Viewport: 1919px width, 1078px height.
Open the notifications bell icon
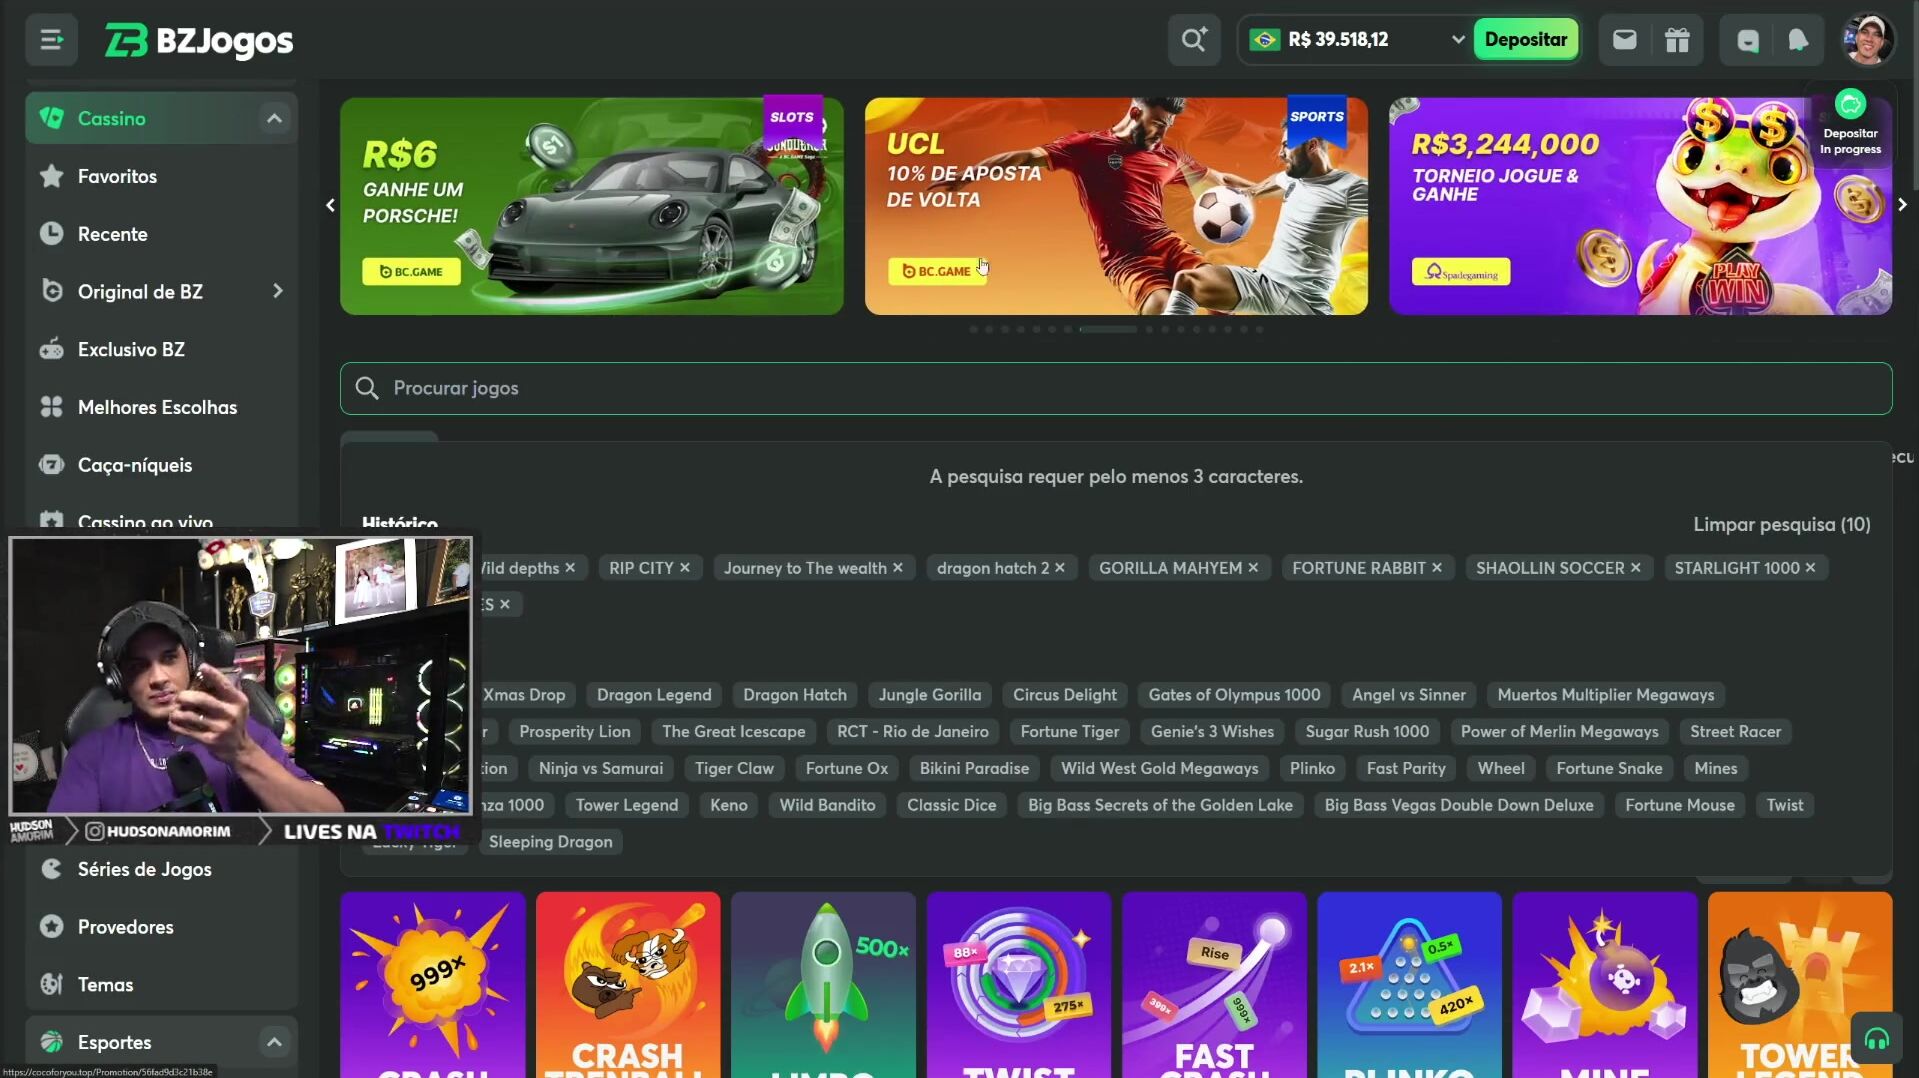(x=1798, y=40)
